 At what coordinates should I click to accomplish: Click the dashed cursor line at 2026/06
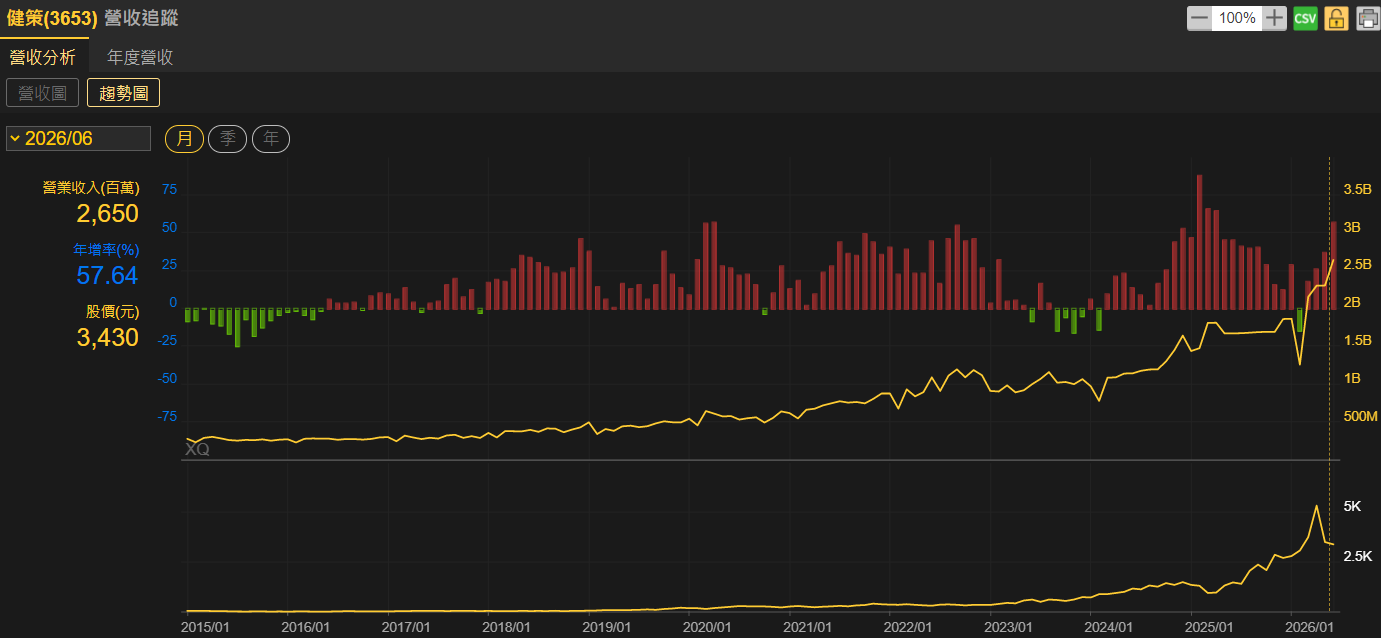pyautogui.click(x=1329, y=385)
